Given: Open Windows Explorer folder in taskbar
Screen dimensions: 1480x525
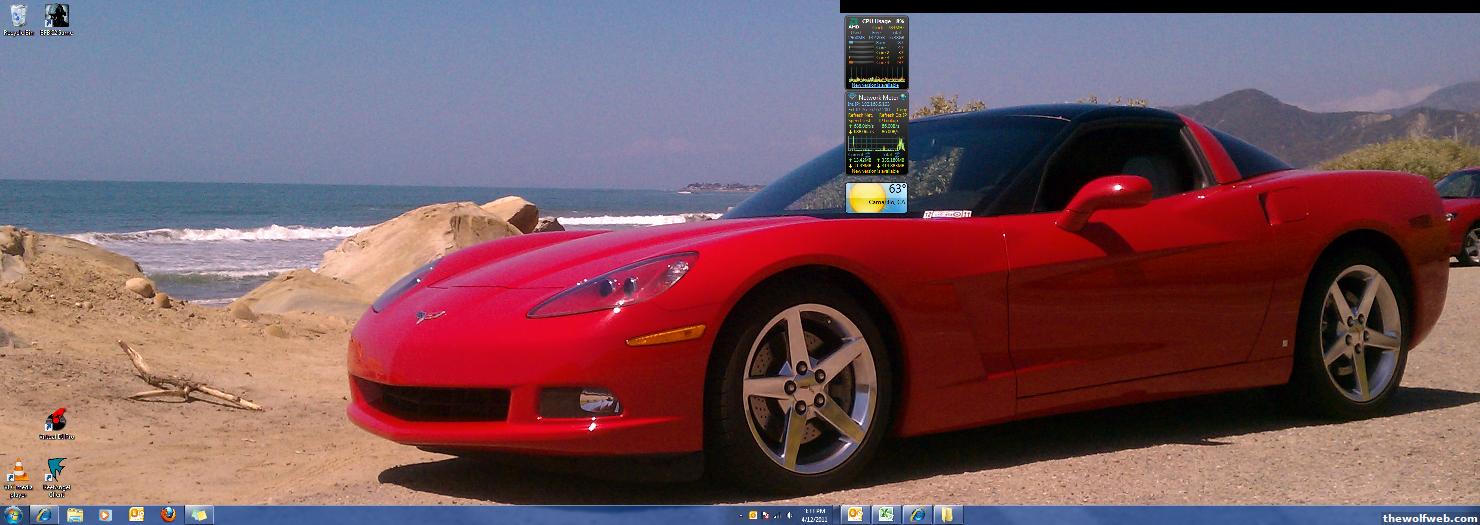Looking at the screenshot, I should pyautogui.click(x=75, y=515).
